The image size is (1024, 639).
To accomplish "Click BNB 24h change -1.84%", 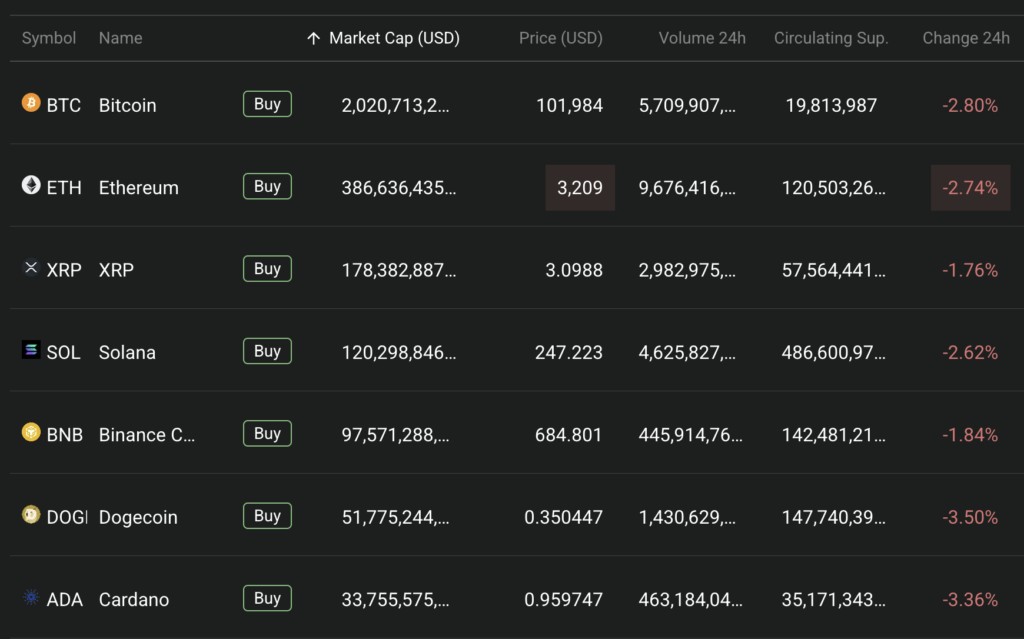I will 970,434.
